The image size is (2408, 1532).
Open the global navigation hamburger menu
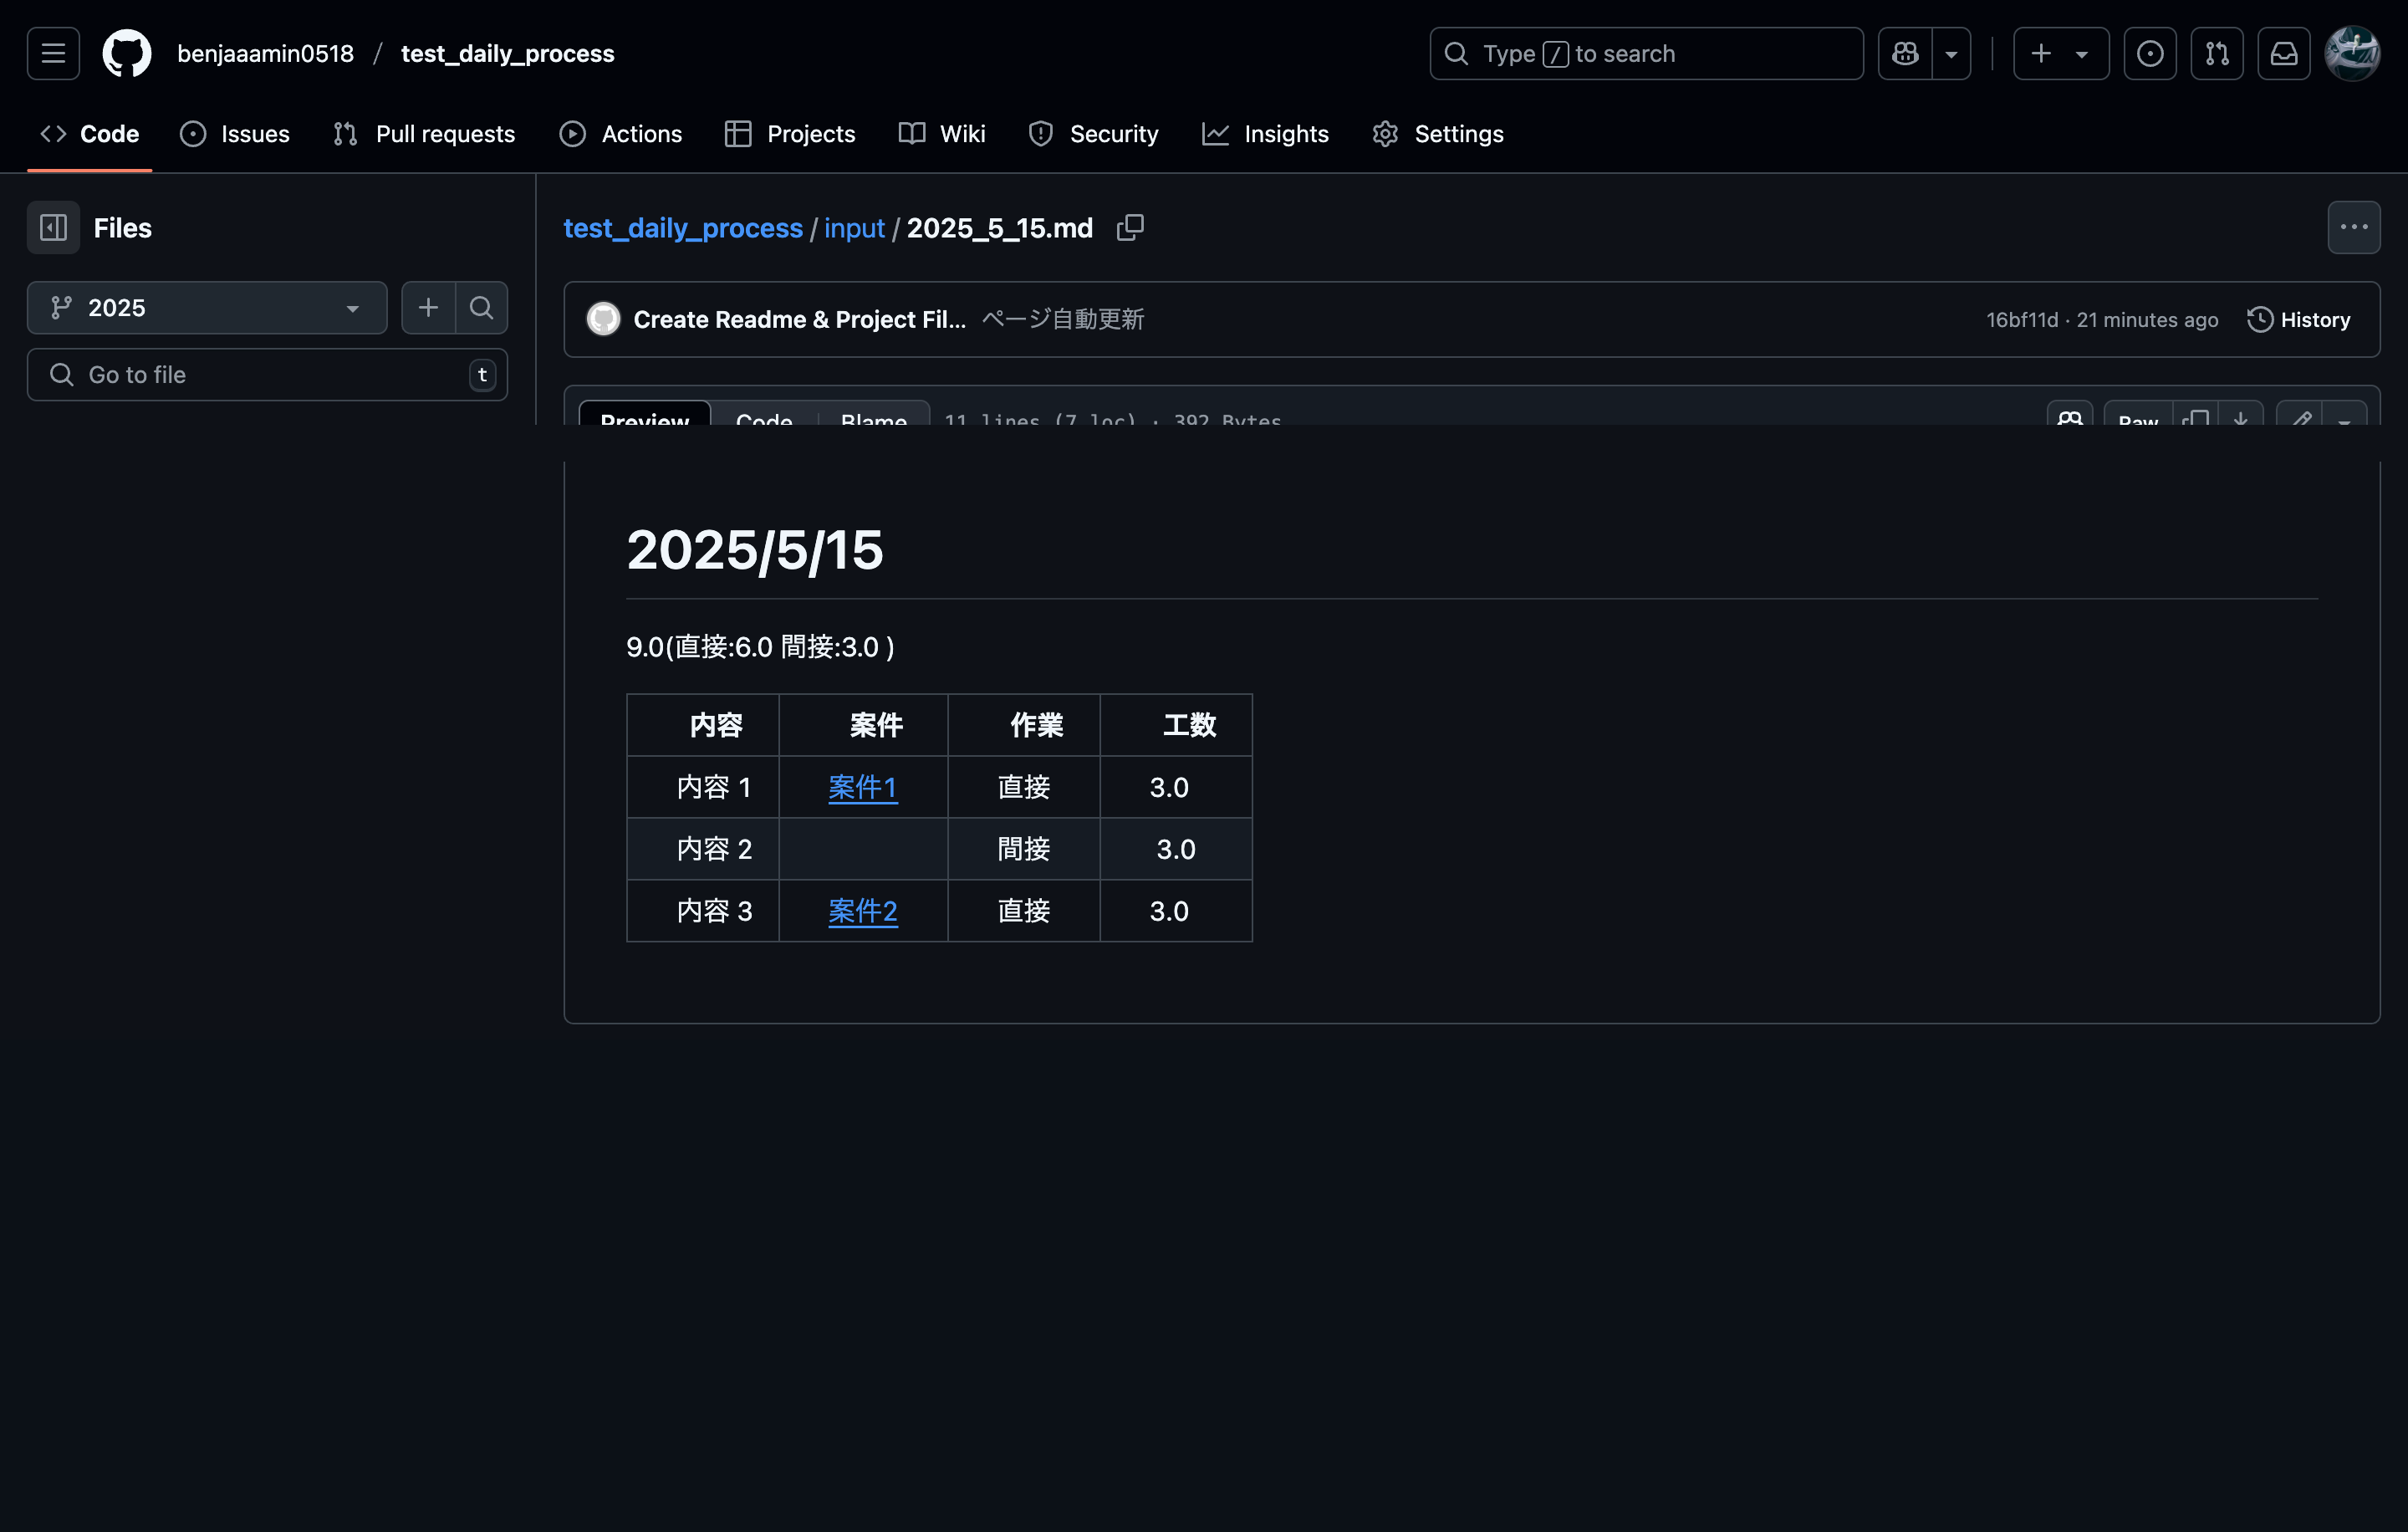pos(53,54)
